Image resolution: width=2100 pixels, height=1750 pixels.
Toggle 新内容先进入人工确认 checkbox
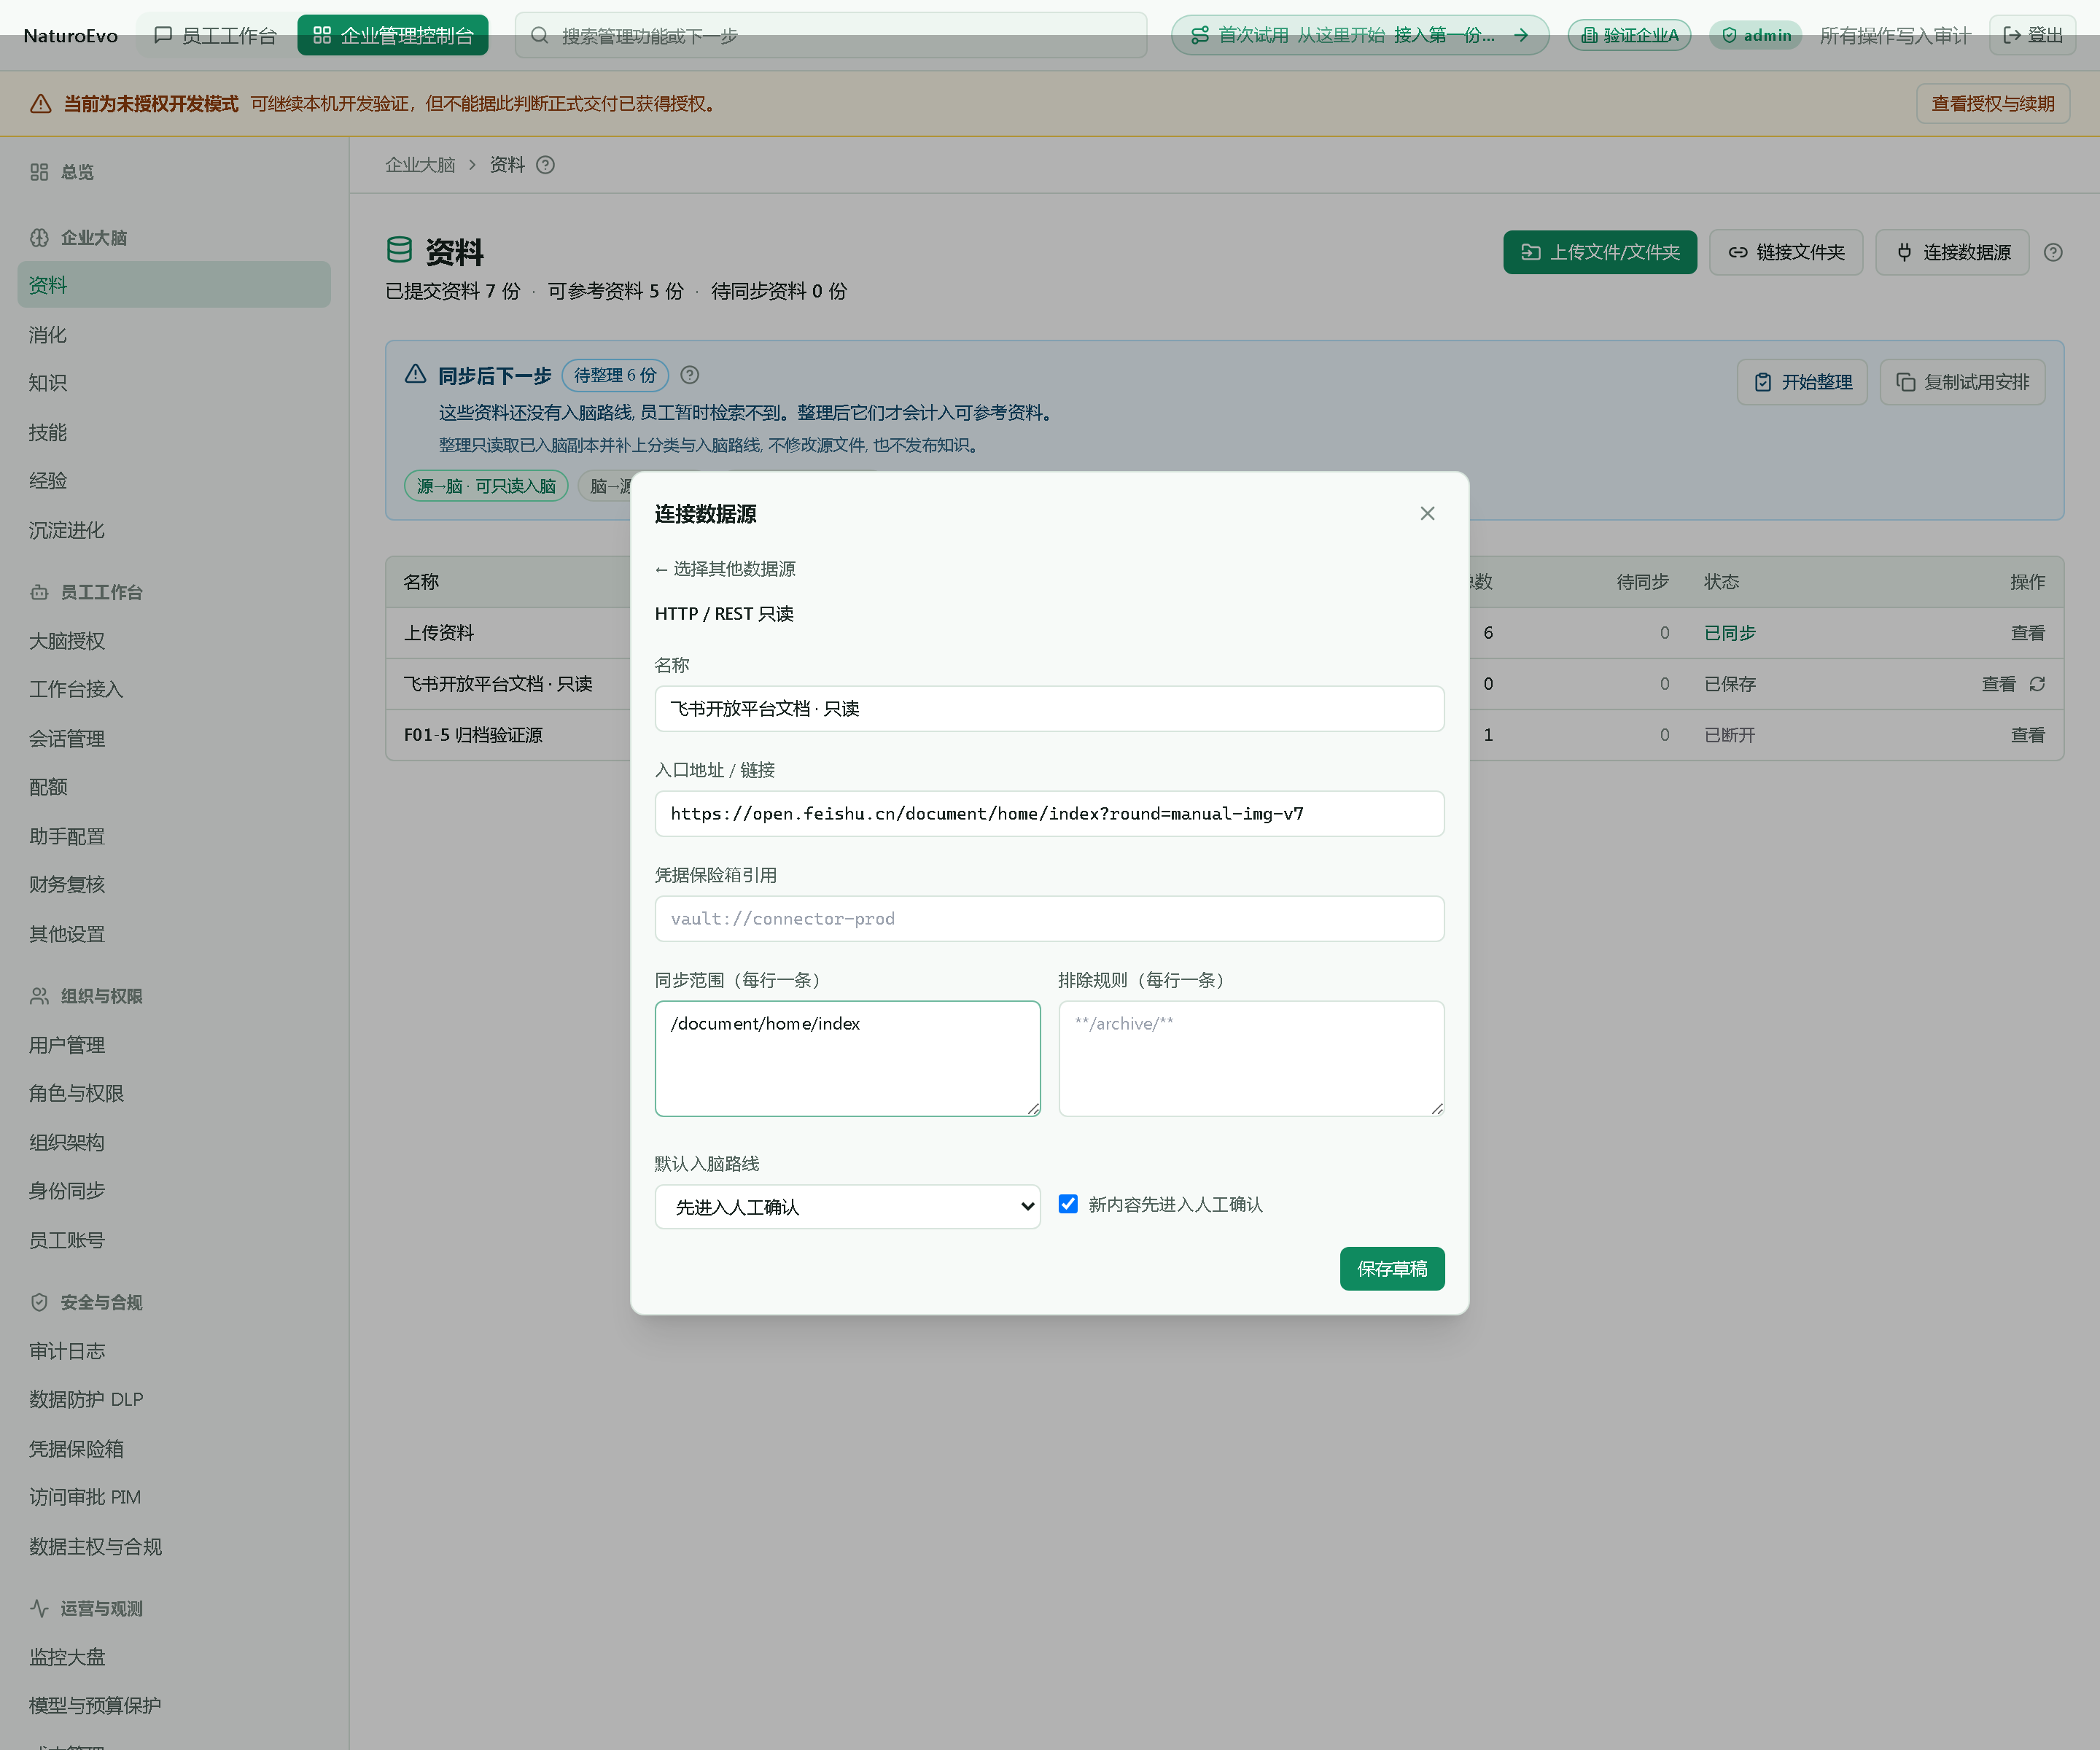click(x=1068, y=1204)
